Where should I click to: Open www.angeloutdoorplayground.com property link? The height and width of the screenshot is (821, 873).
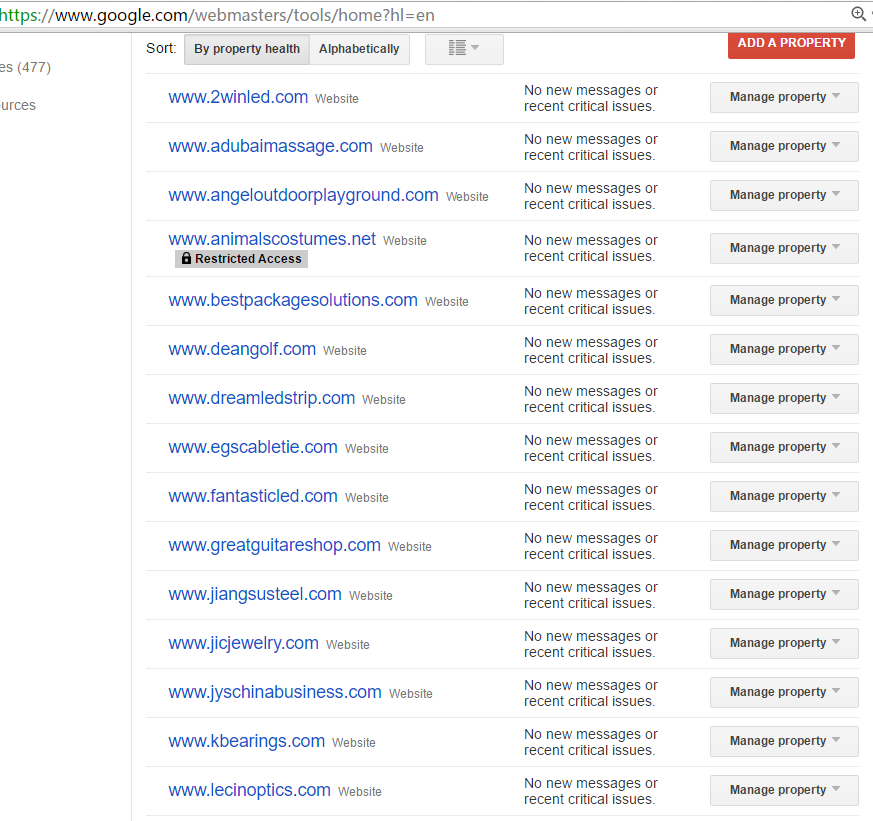tap(303, 195)
